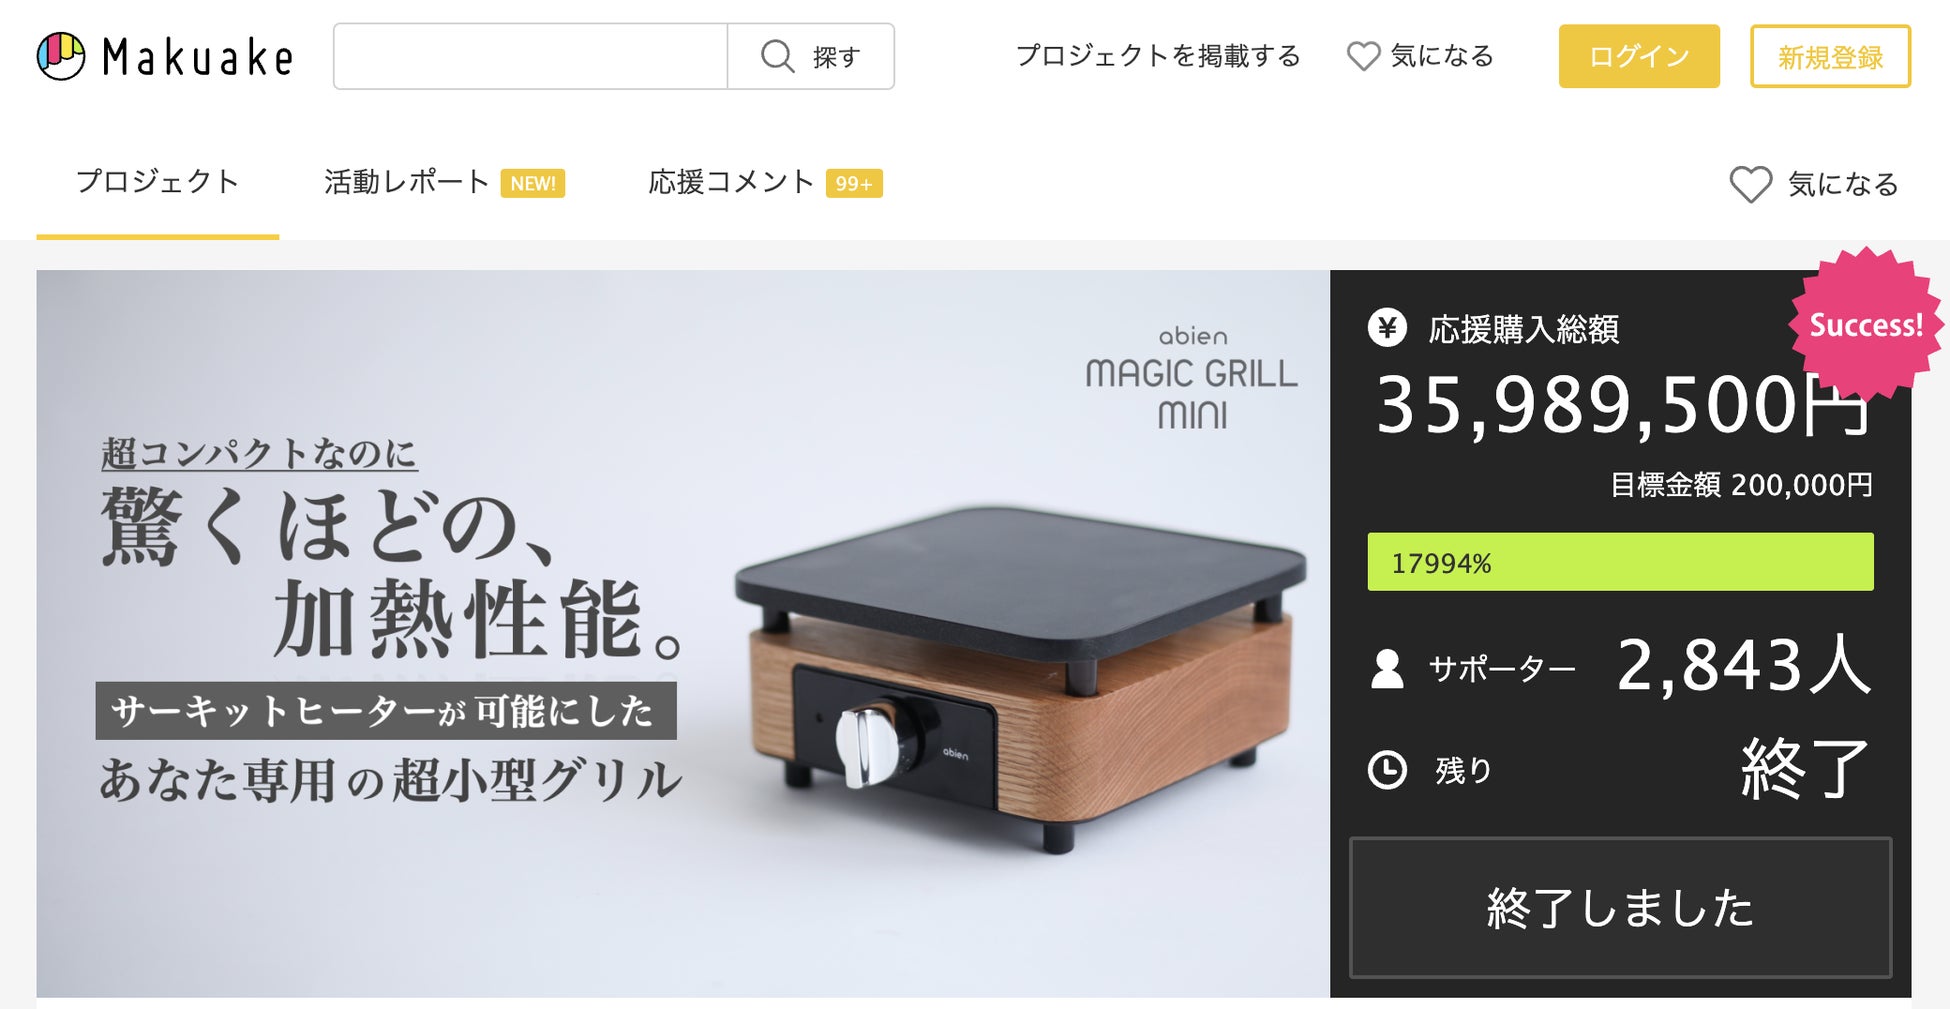Click the NEW! badge beside 活動レポート
Screen dimensions: 1950x1009
click(533, 183)
